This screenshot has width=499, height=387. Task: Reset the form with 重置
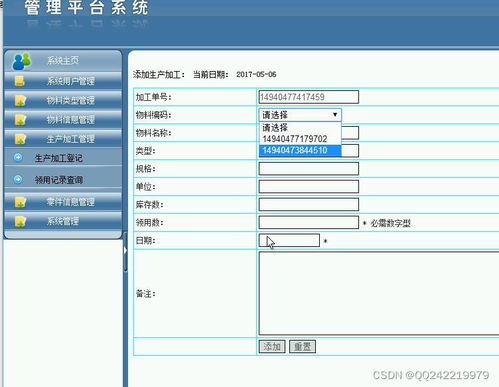click(x=302, y=347)
